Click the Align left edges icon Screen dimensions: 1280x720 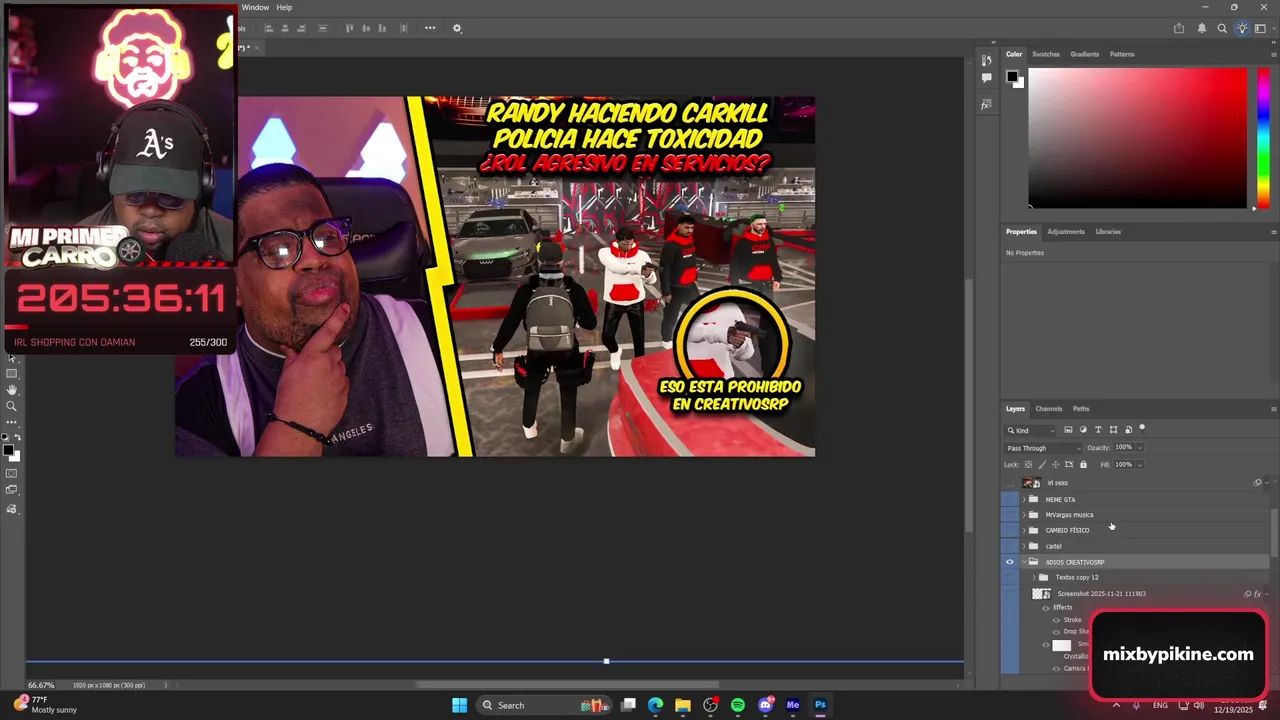(269, 28)
